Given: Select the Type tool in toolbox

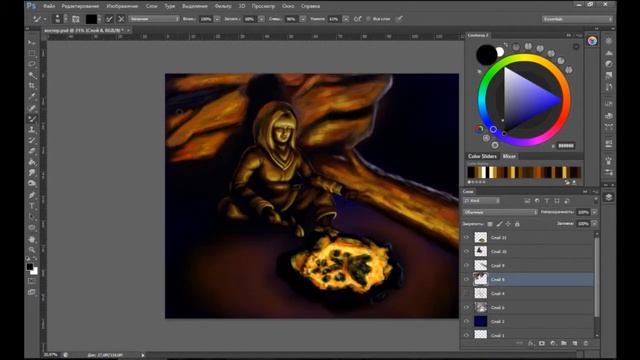Looking at the screenshot, I should click(32, 206).
